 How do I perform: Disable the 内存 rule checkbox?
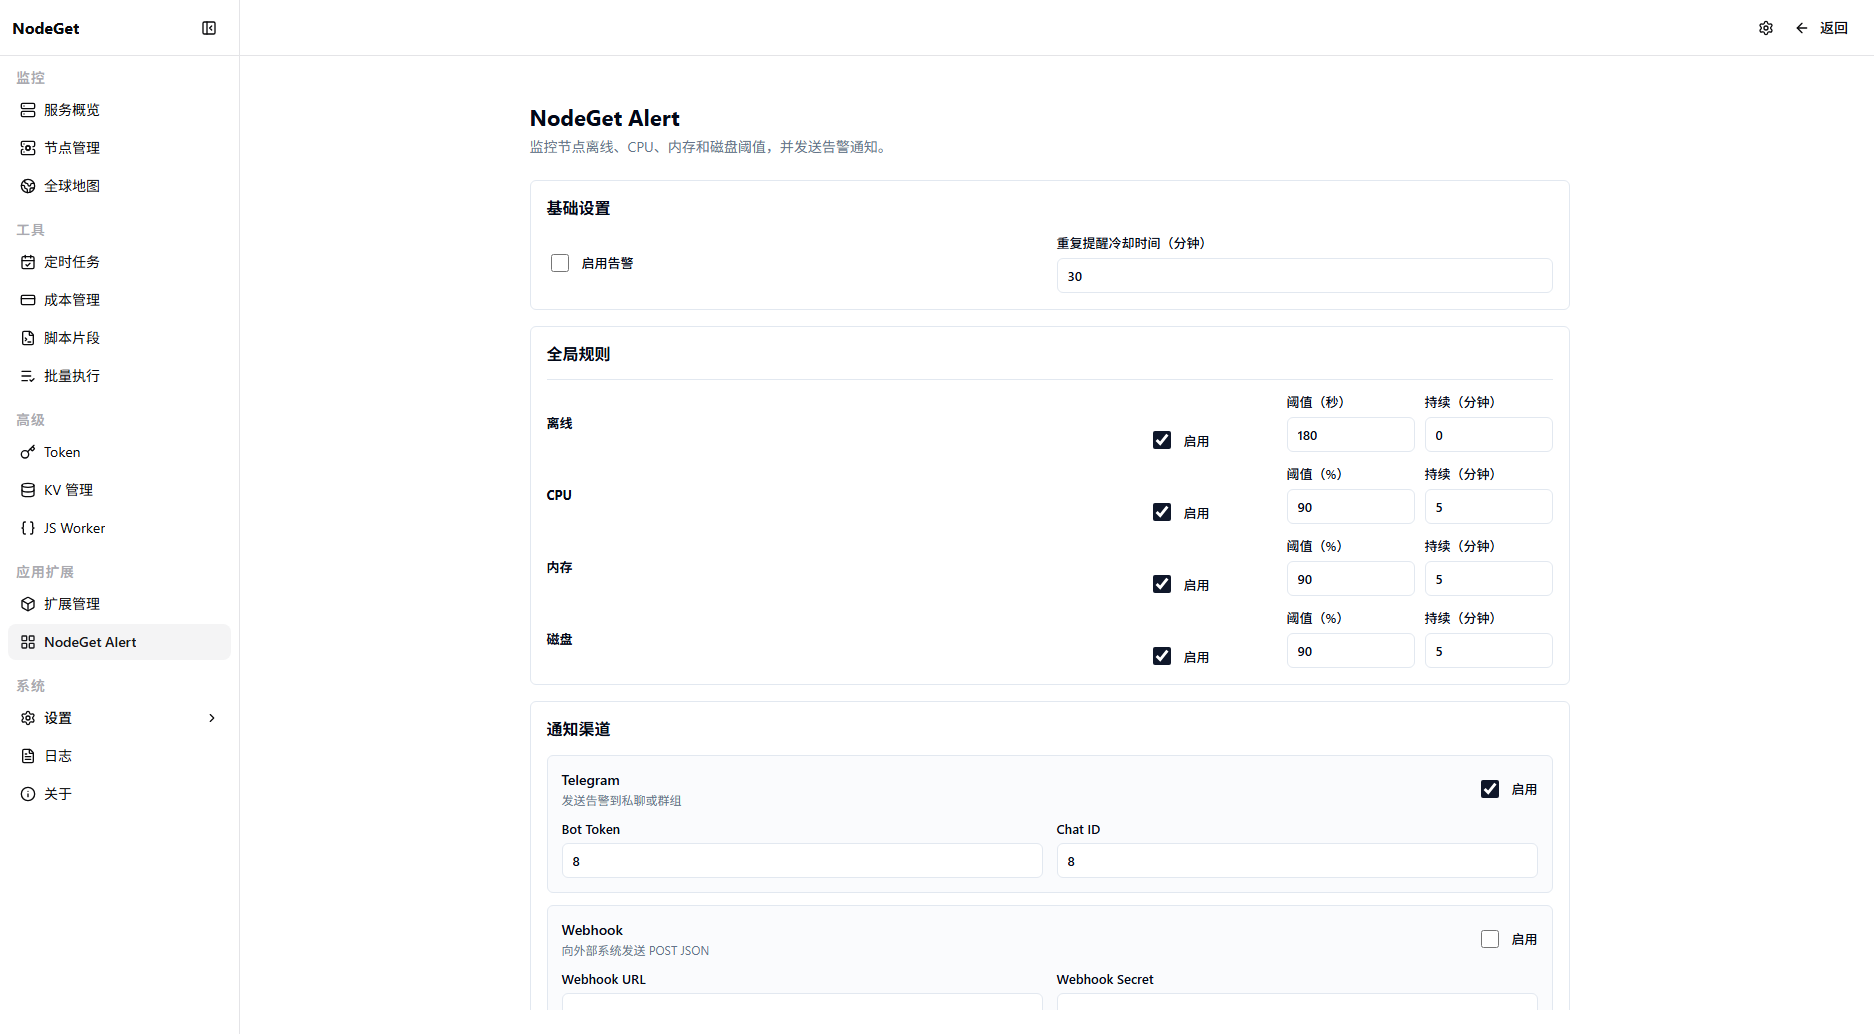[x=1162, y=584]
